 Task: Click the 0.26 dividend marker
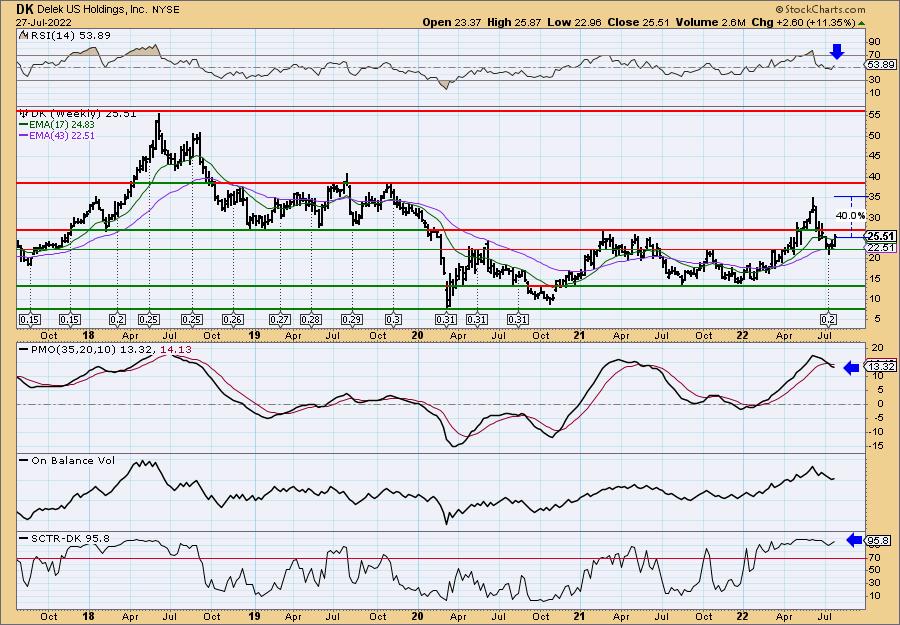pyautogui.click(x=234, y=319)
